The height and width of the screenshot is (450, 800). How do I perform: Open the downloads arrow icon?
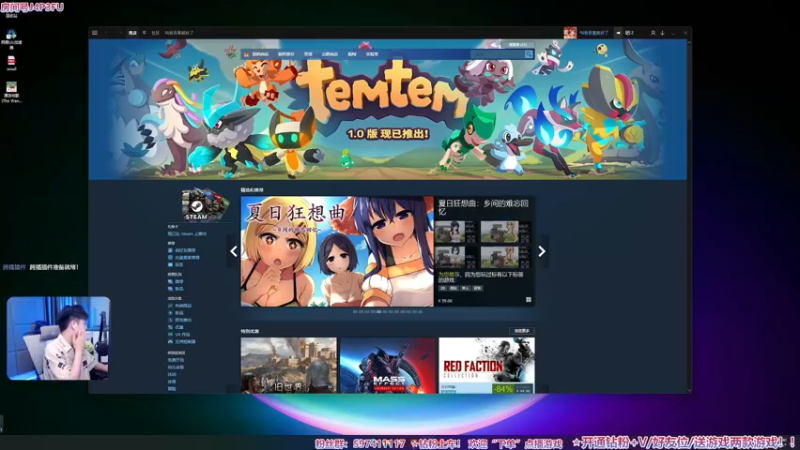coord(662,33)
